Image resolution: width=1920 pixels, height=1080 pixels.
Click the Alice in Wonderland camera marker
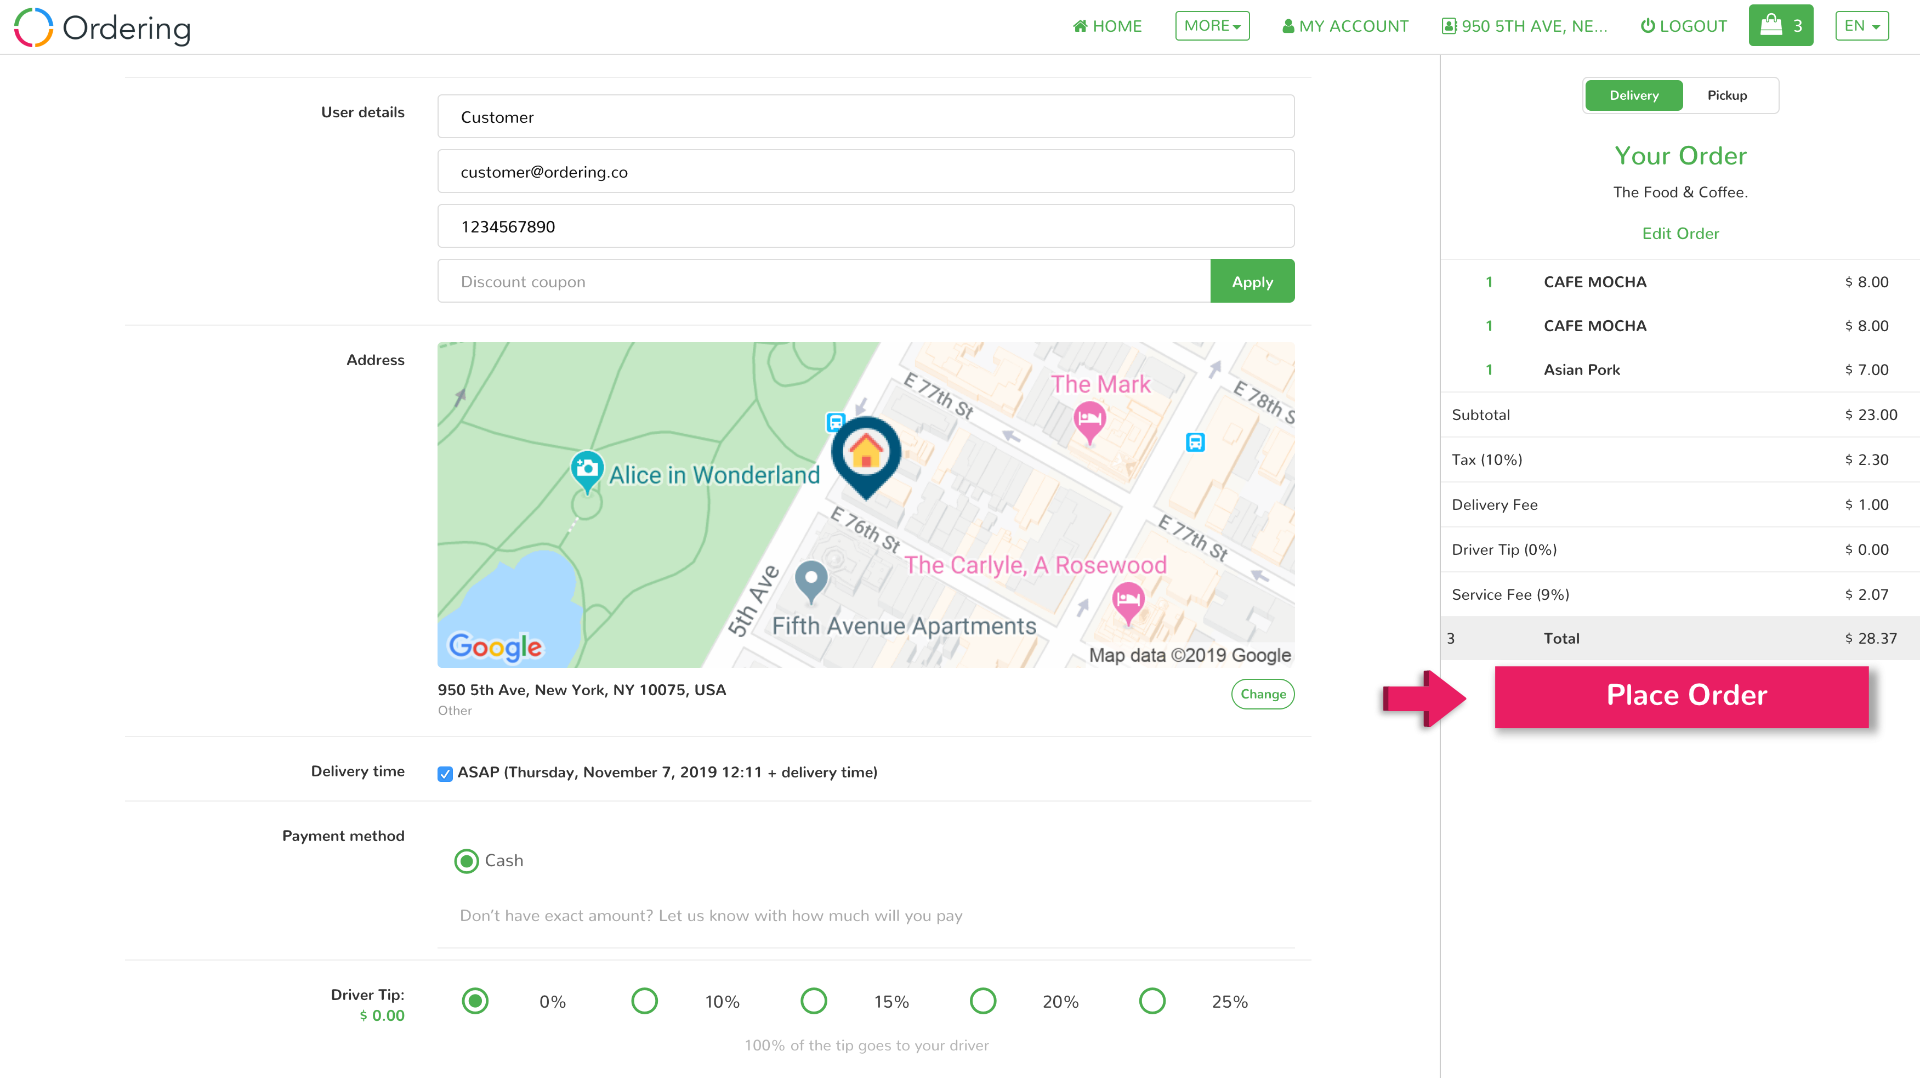point(587,470)
